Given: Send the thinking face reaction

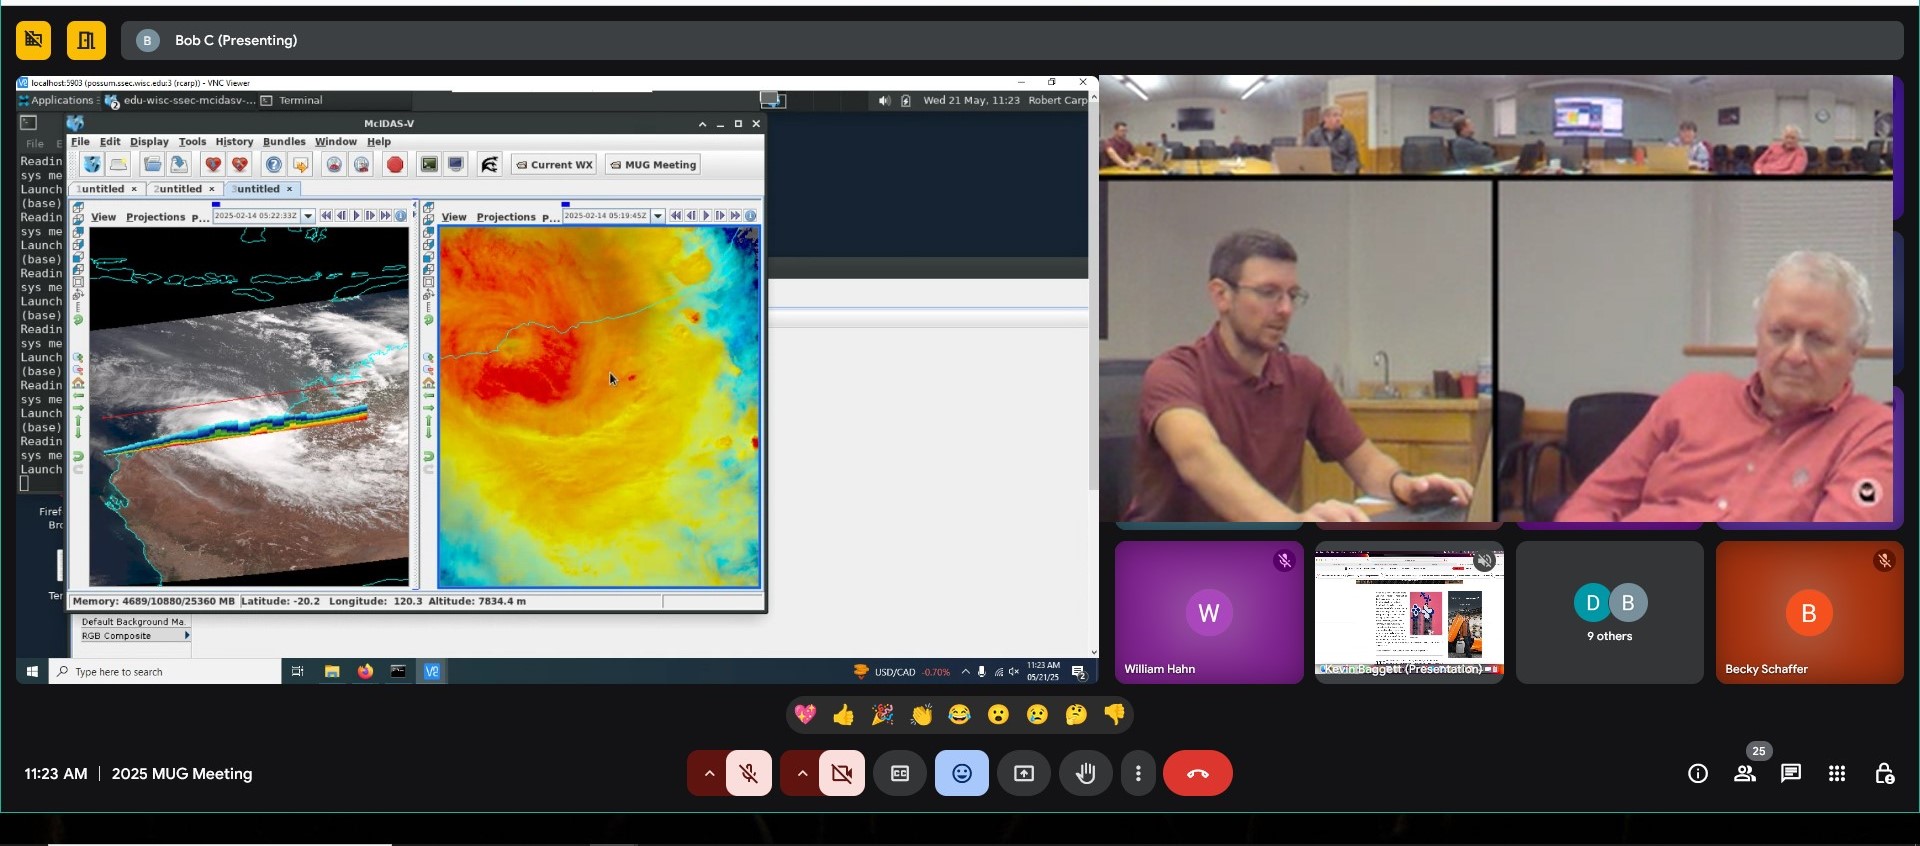Looking at the screenshot, I should pyautogui.click(x=1076, y=715).
